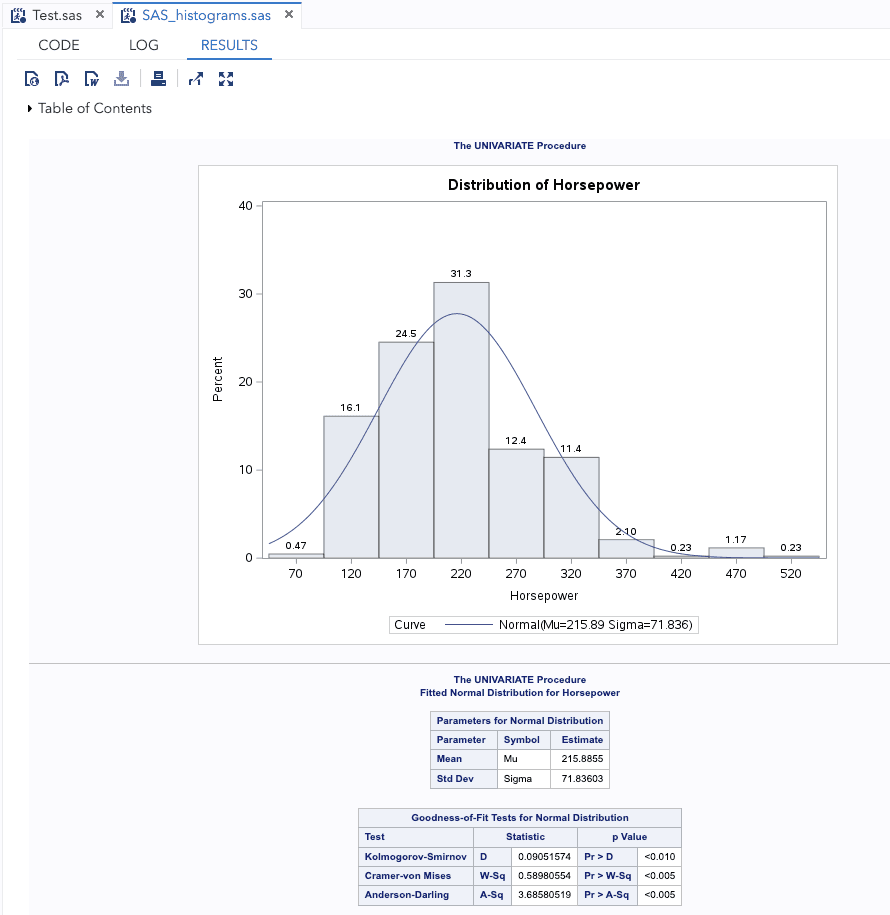Close the Test.sas tab
The width and height of the screenshot is (890, 915).
(x=99, y=16)
